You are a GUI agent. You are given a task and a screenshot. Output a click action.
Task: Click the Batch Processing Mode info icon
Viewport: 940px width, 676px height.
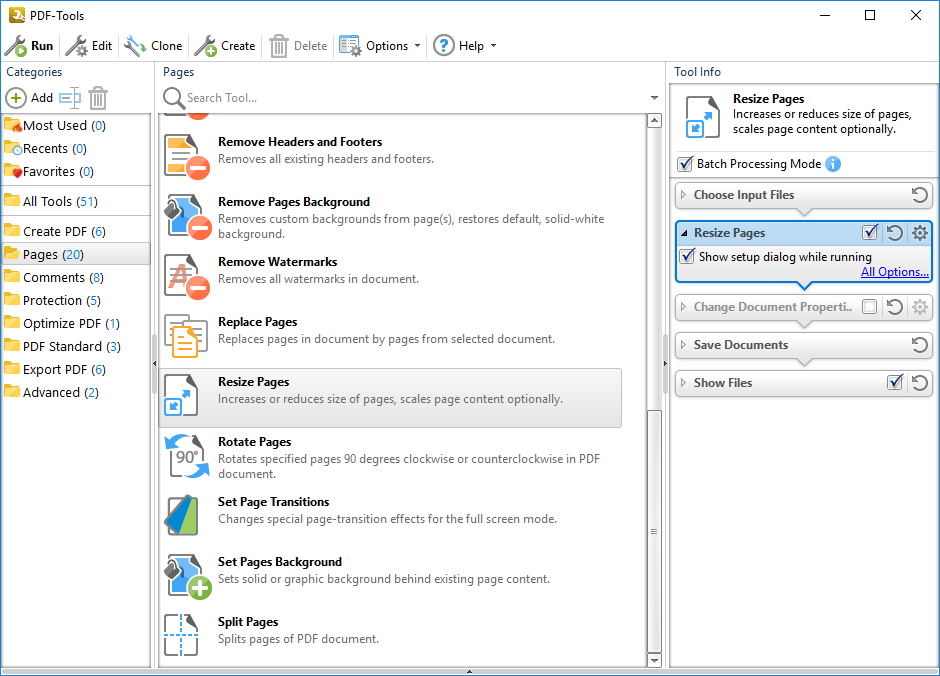tap(833, 164)
